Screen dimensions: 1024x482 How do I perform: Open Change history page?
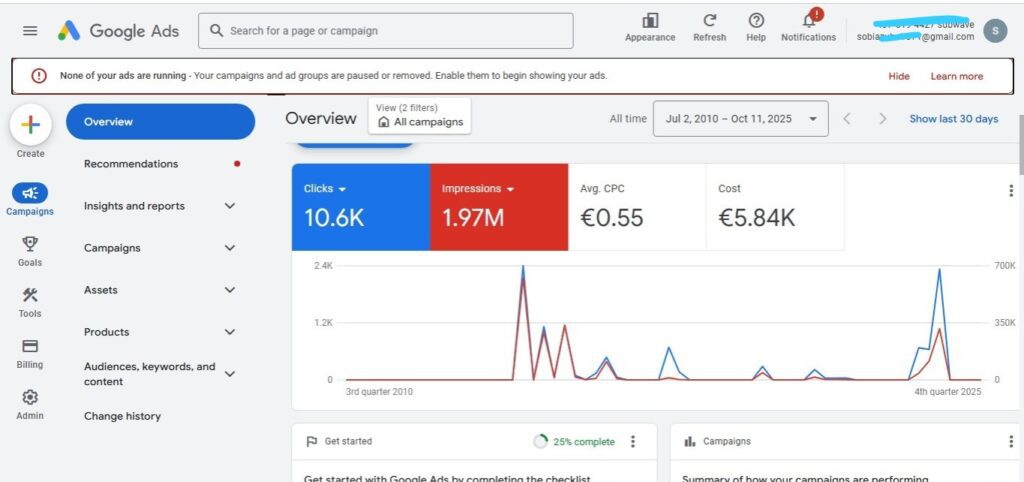(122, 416)
